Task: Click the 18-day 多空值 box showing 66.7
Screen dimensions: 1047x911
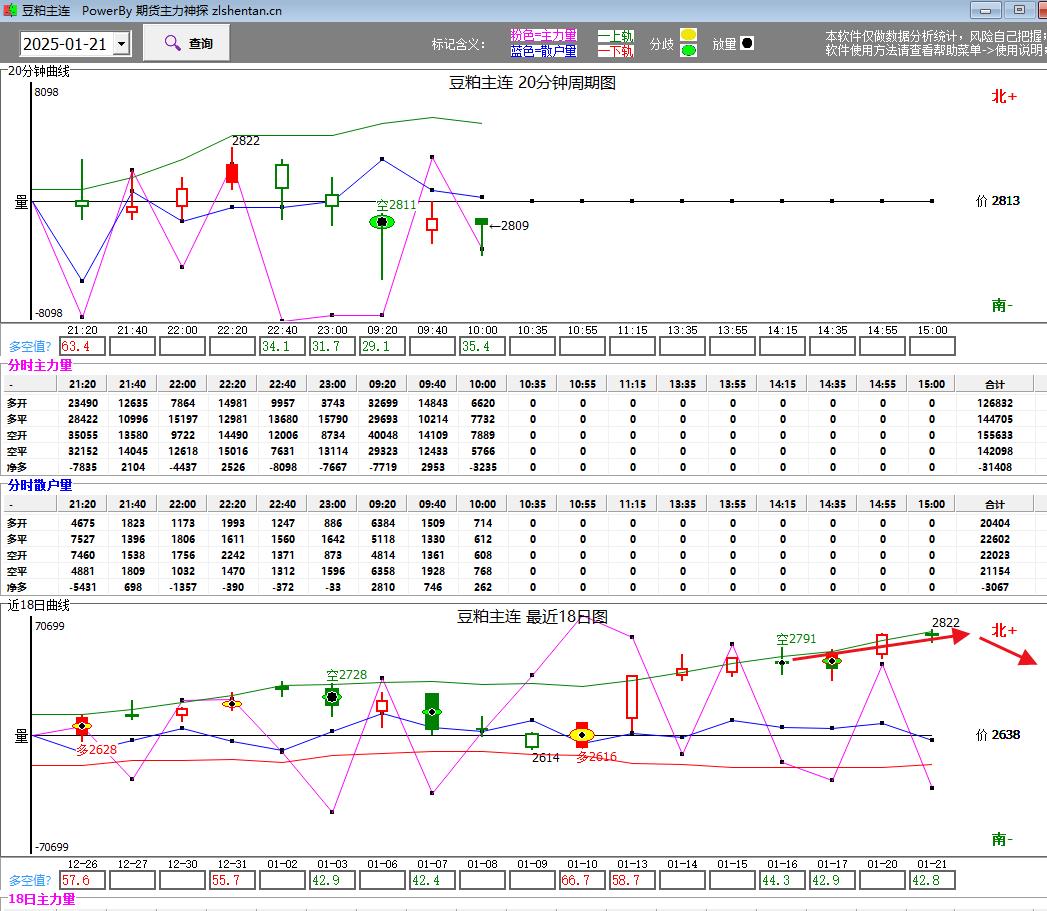Action: 582,880
